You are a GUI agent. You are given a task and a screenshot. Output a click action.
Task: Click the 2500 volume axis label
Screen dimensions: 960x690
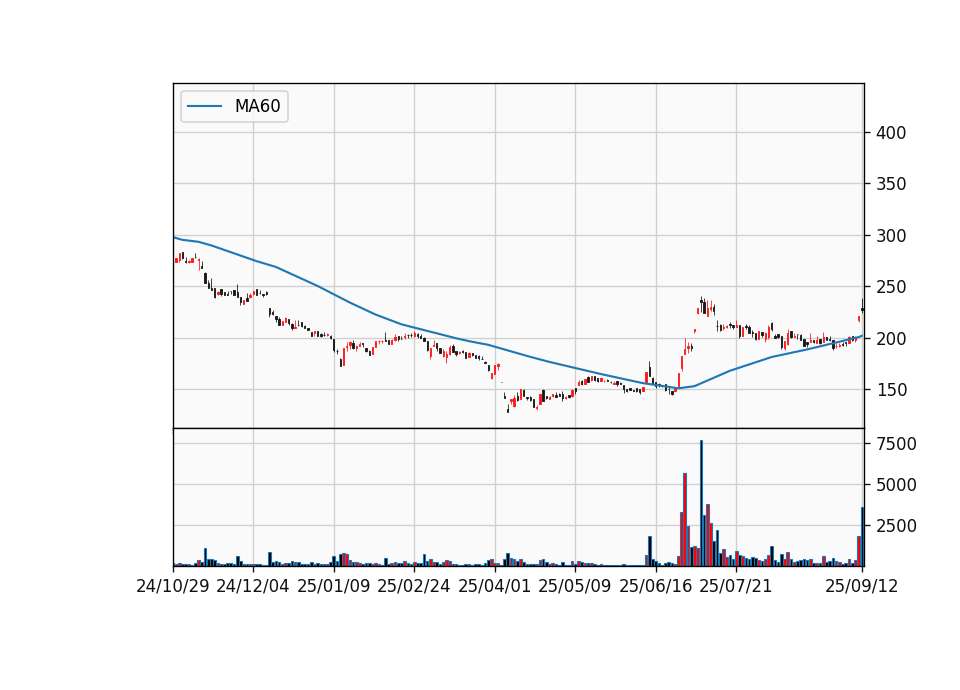896,526
